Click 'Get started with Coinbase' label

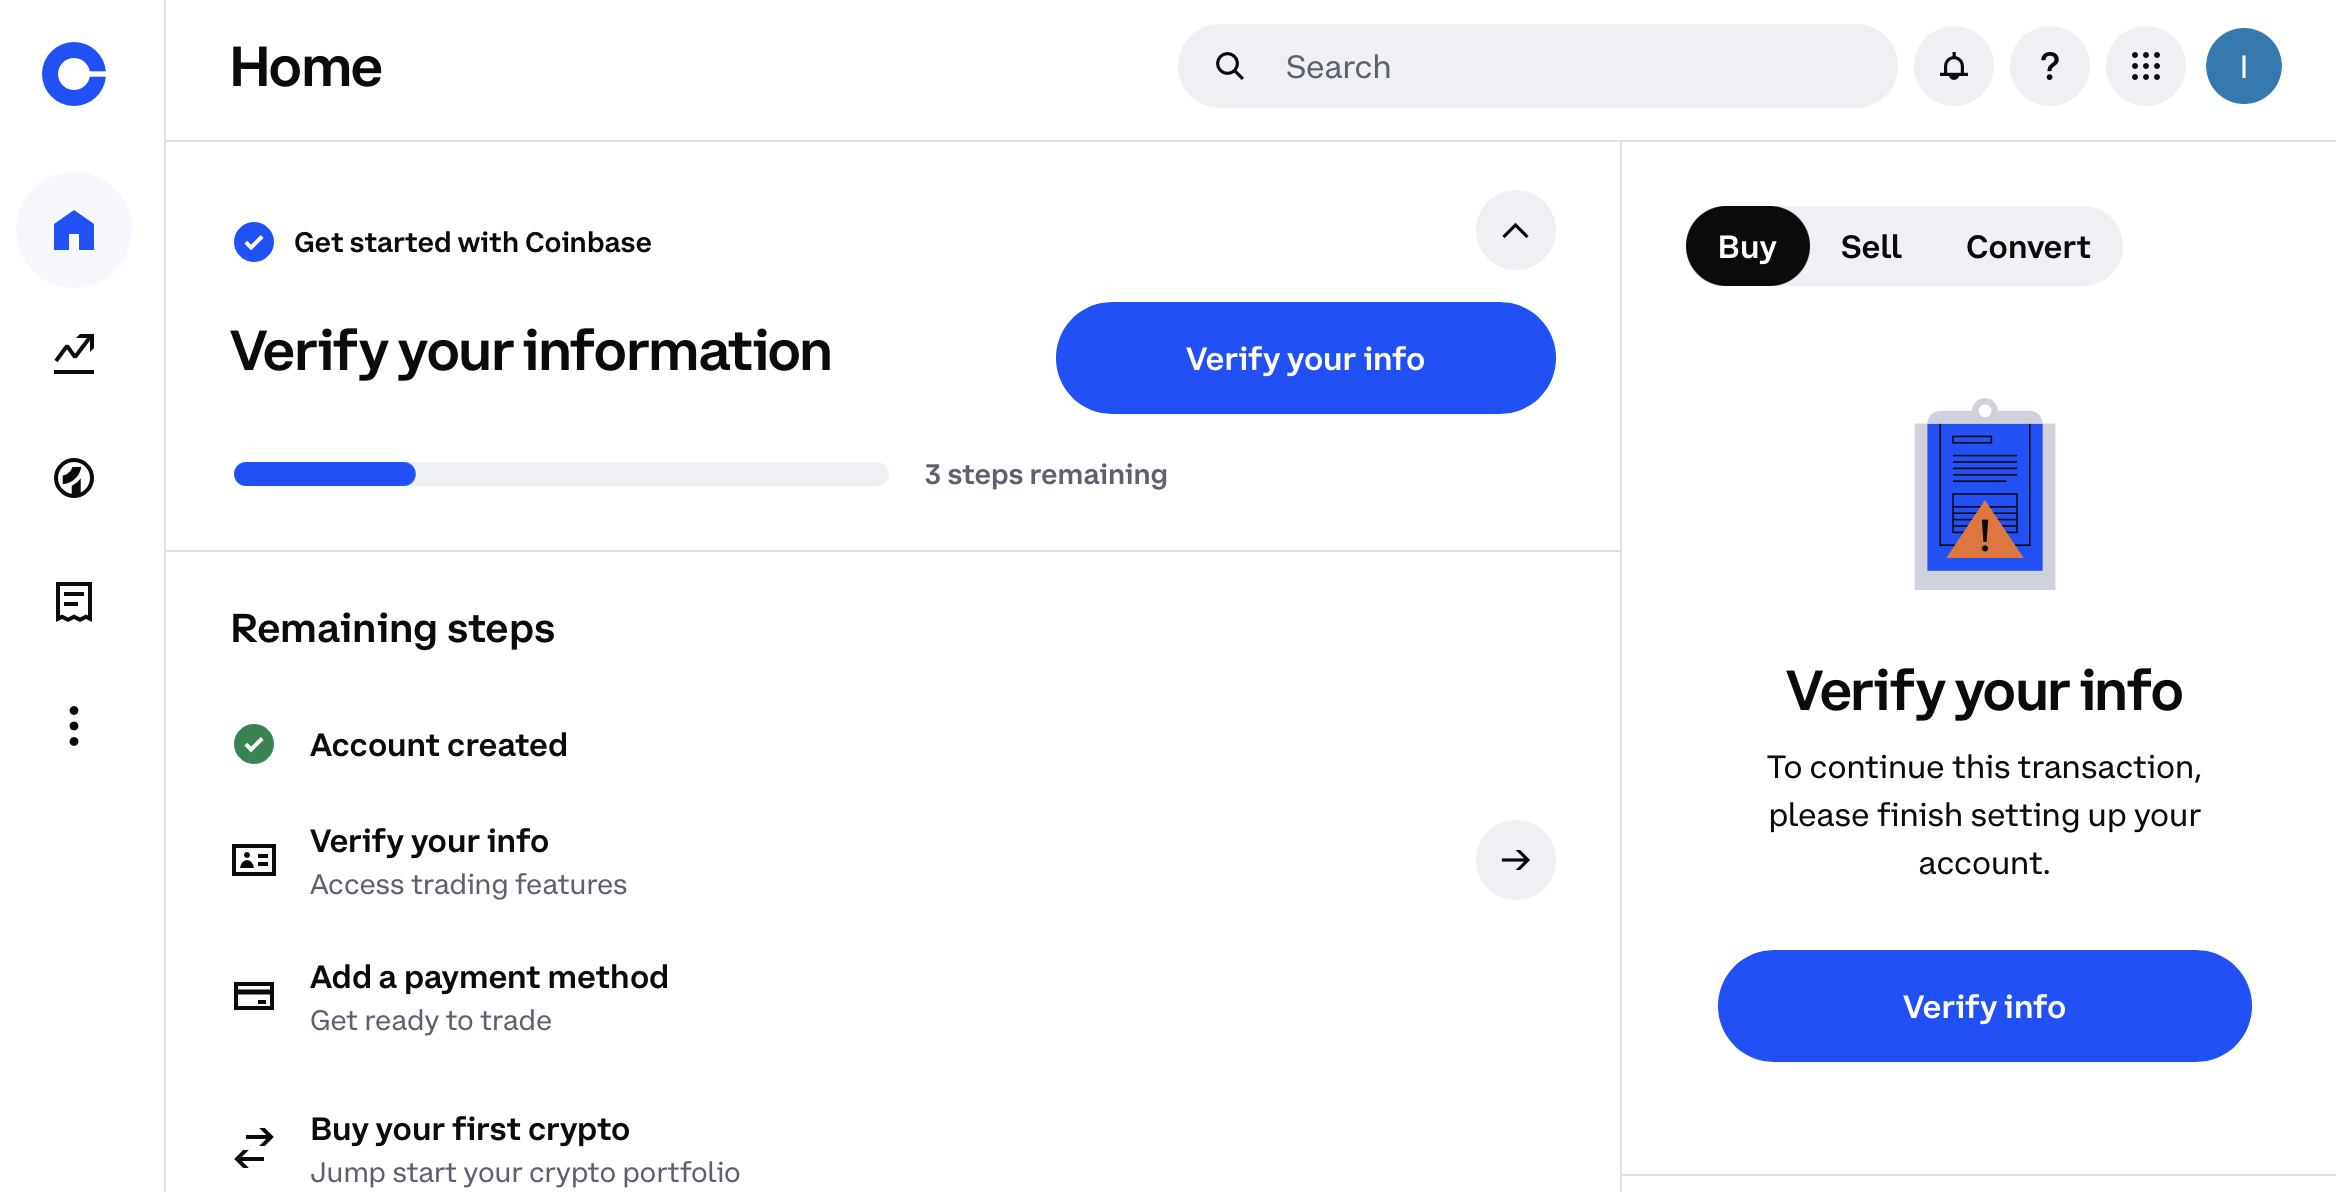click(473, 242)
